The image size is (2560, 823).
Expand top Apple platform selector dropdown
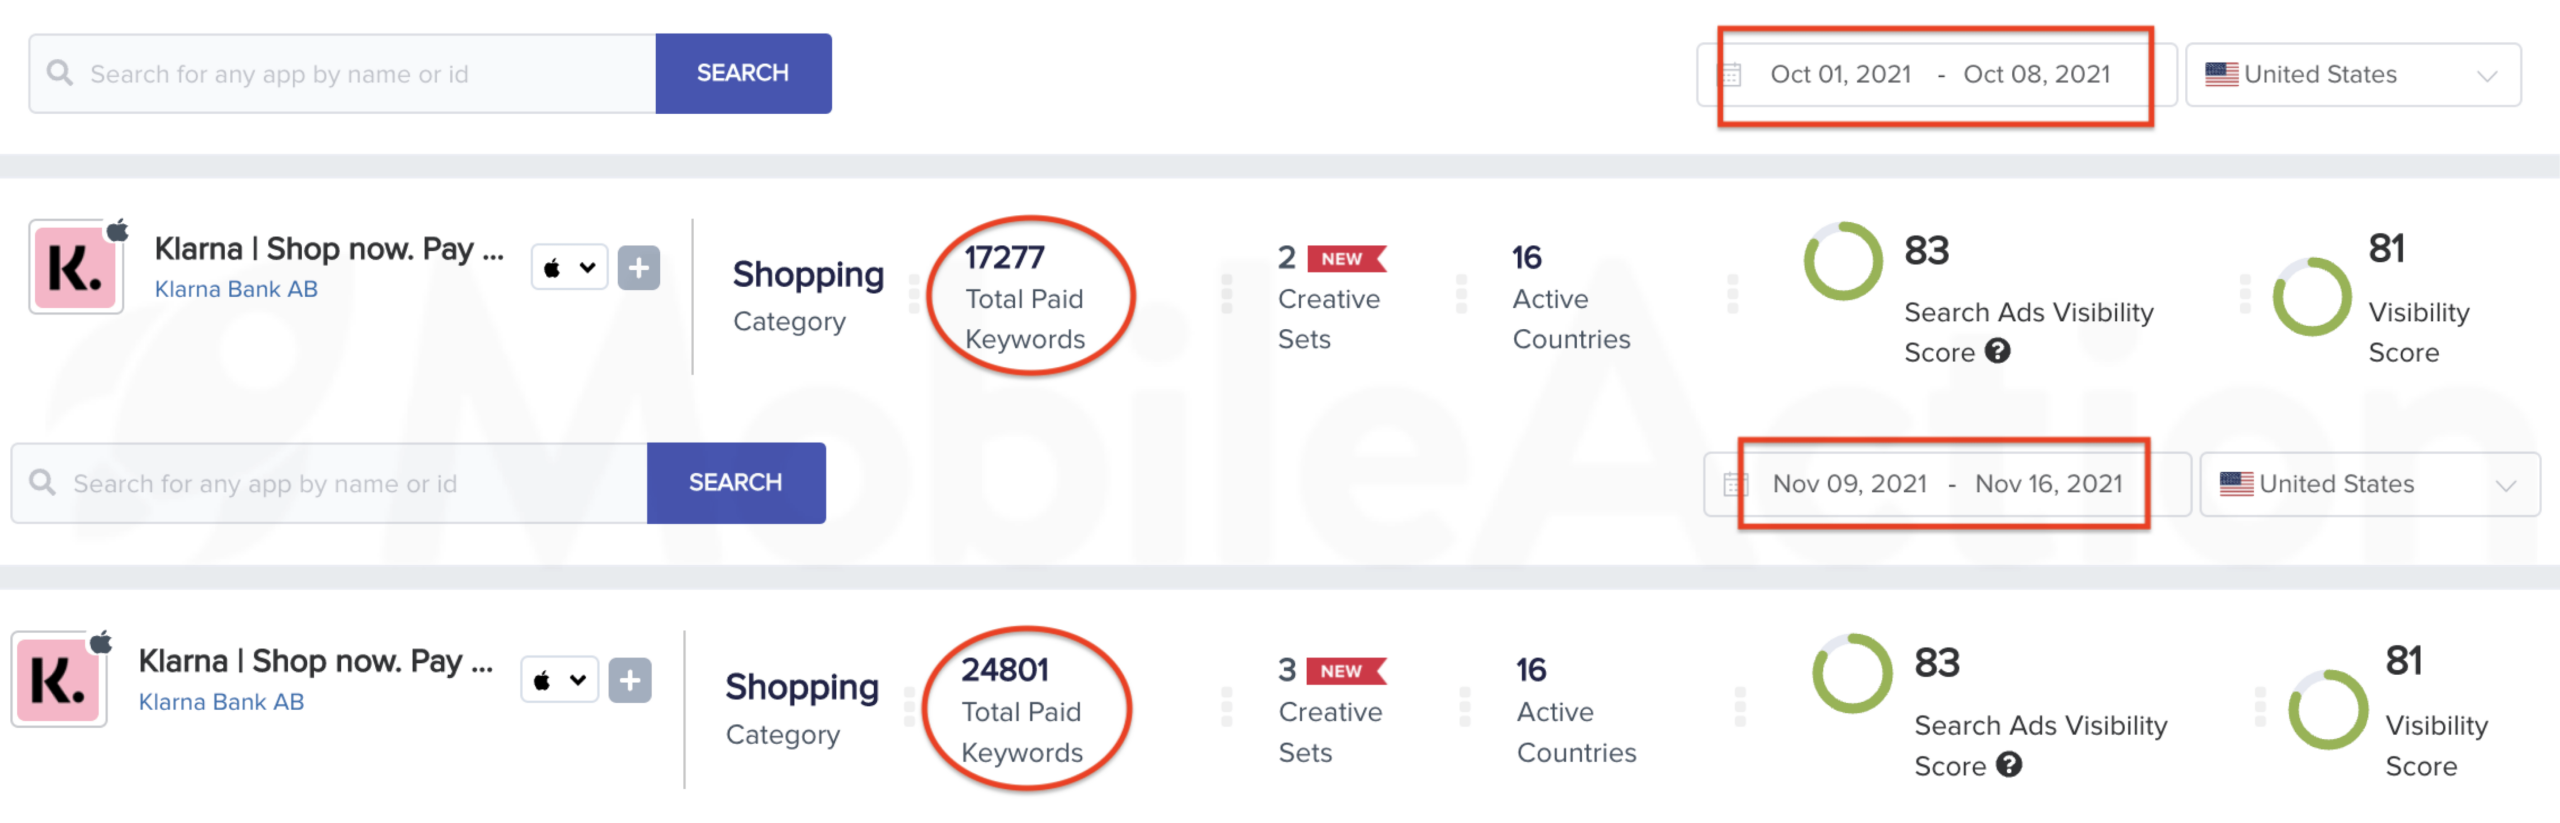(569, 267)
